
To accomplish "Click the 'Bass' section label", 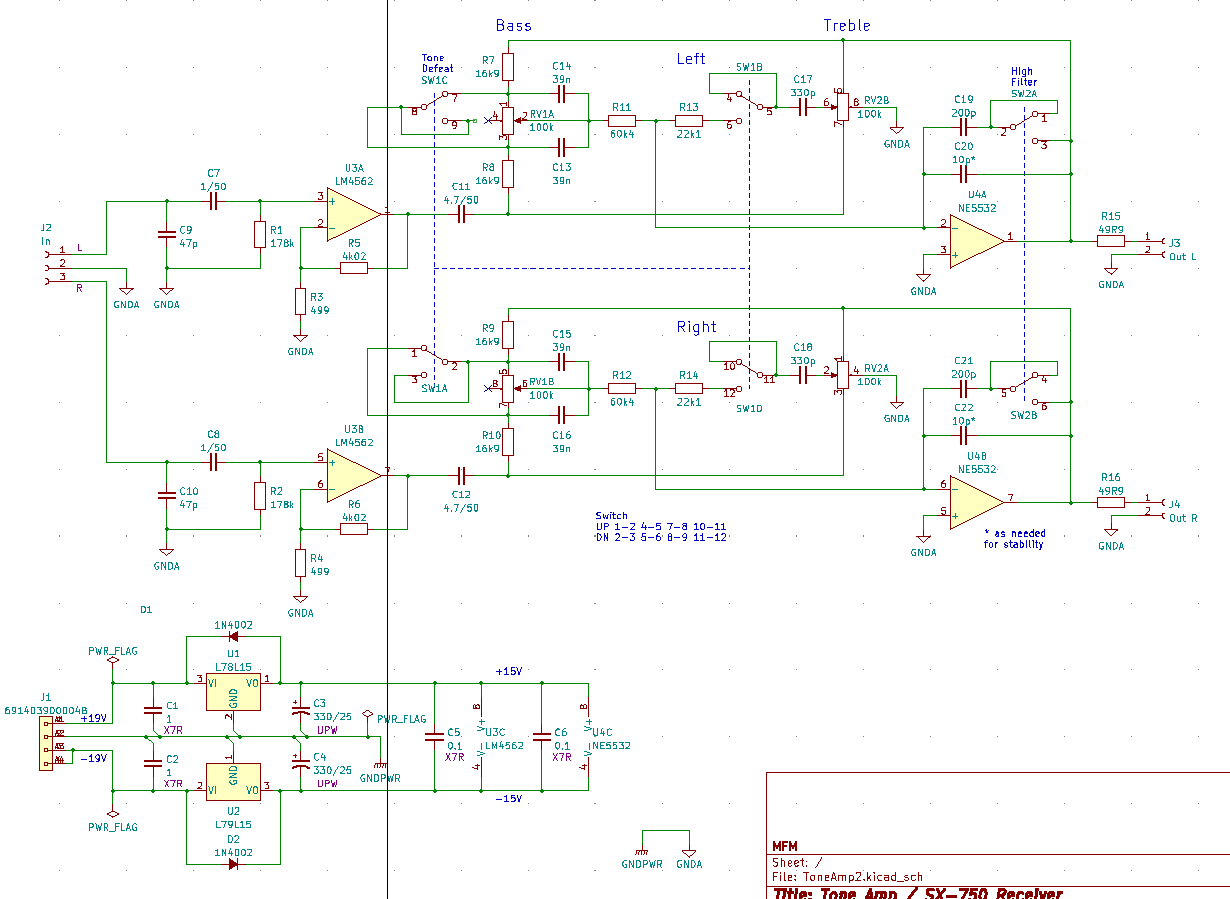I will tap(514, 25).
